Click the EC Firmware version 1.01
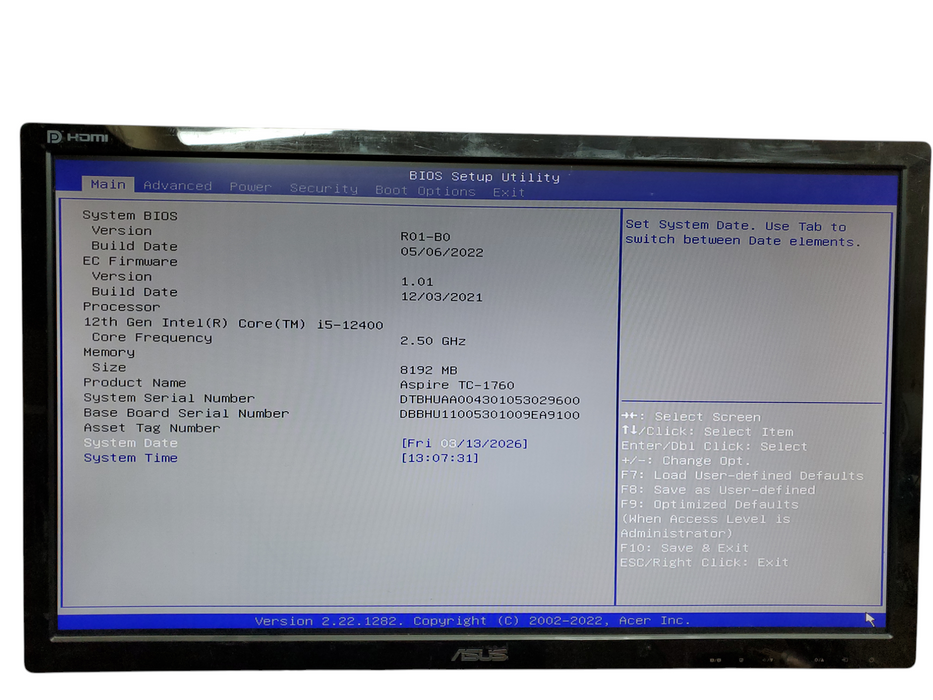 point(417,282)
